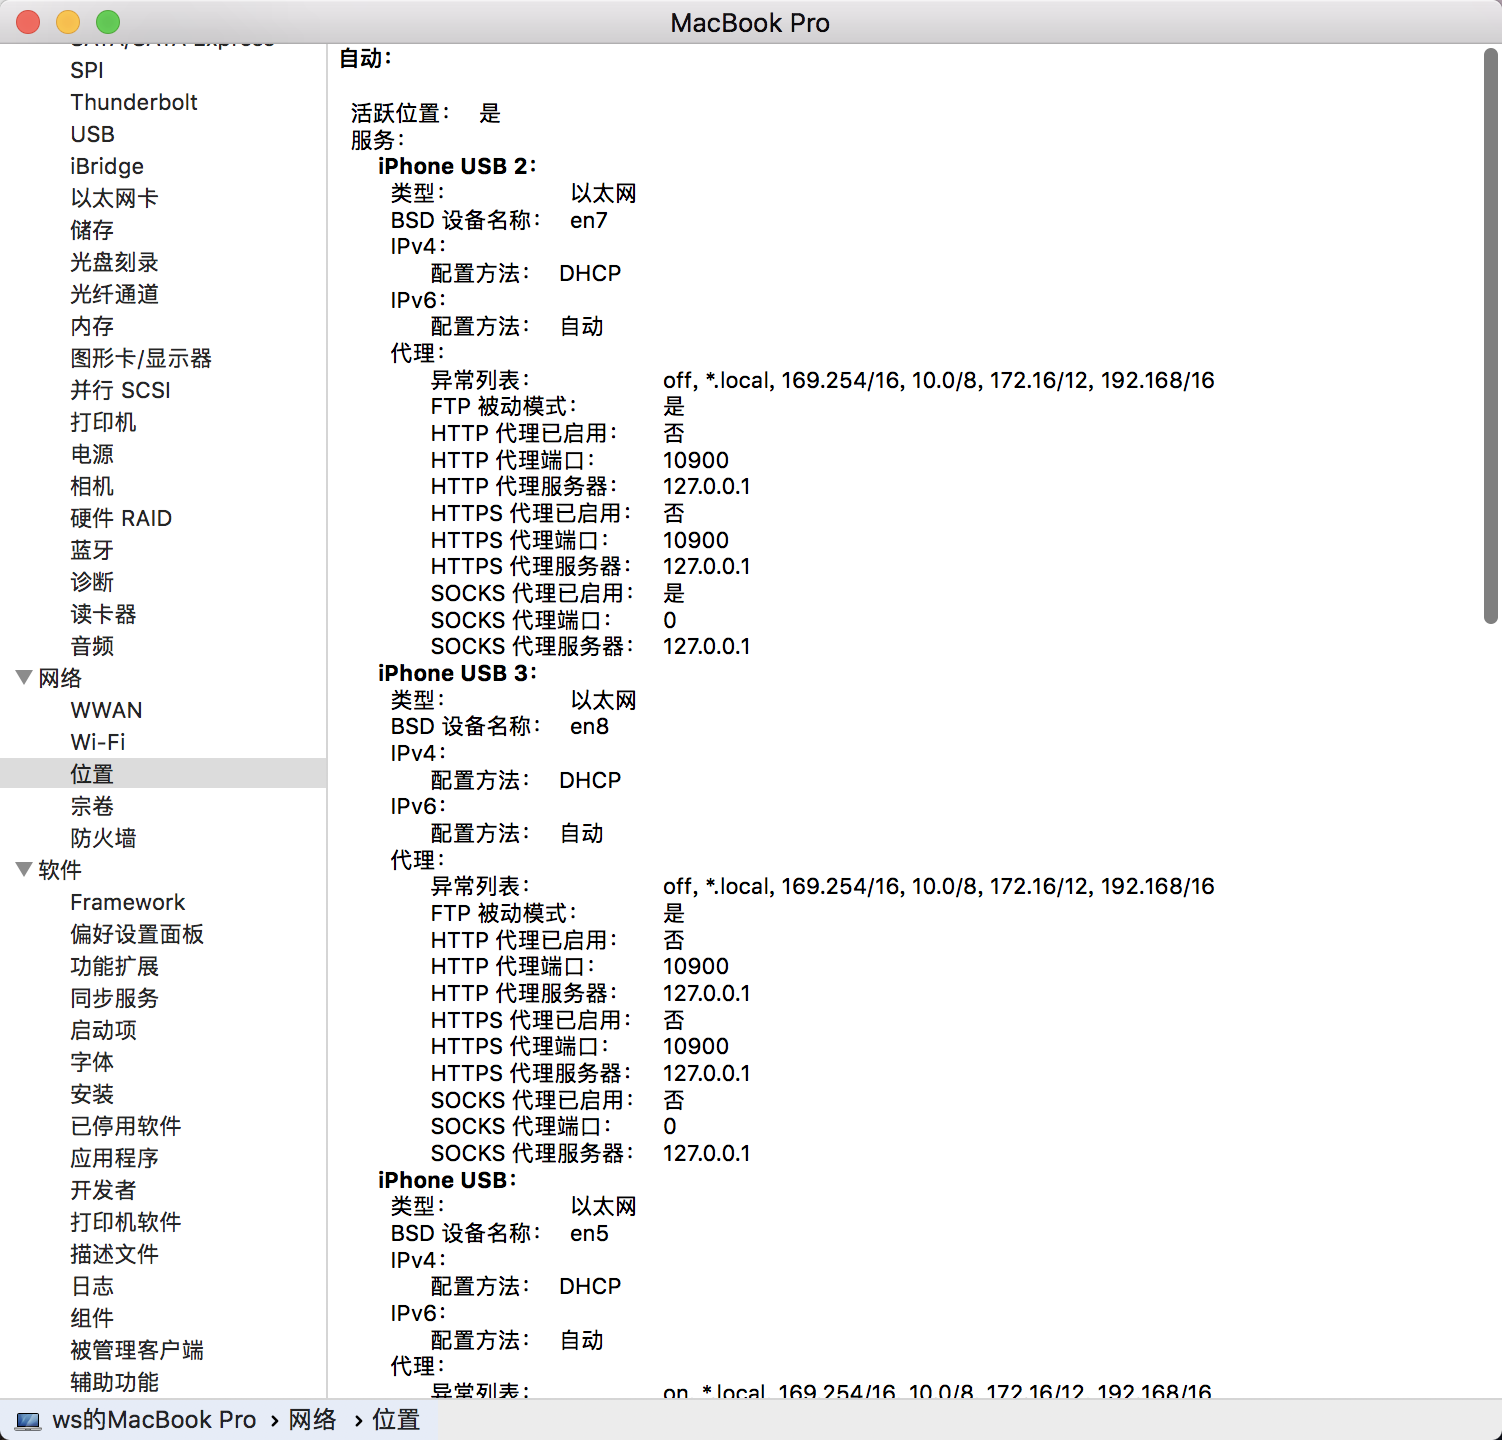Click the vertical scrollbar in the details pane
Screen dimensions: 1502x1440
pos(1490,336)
